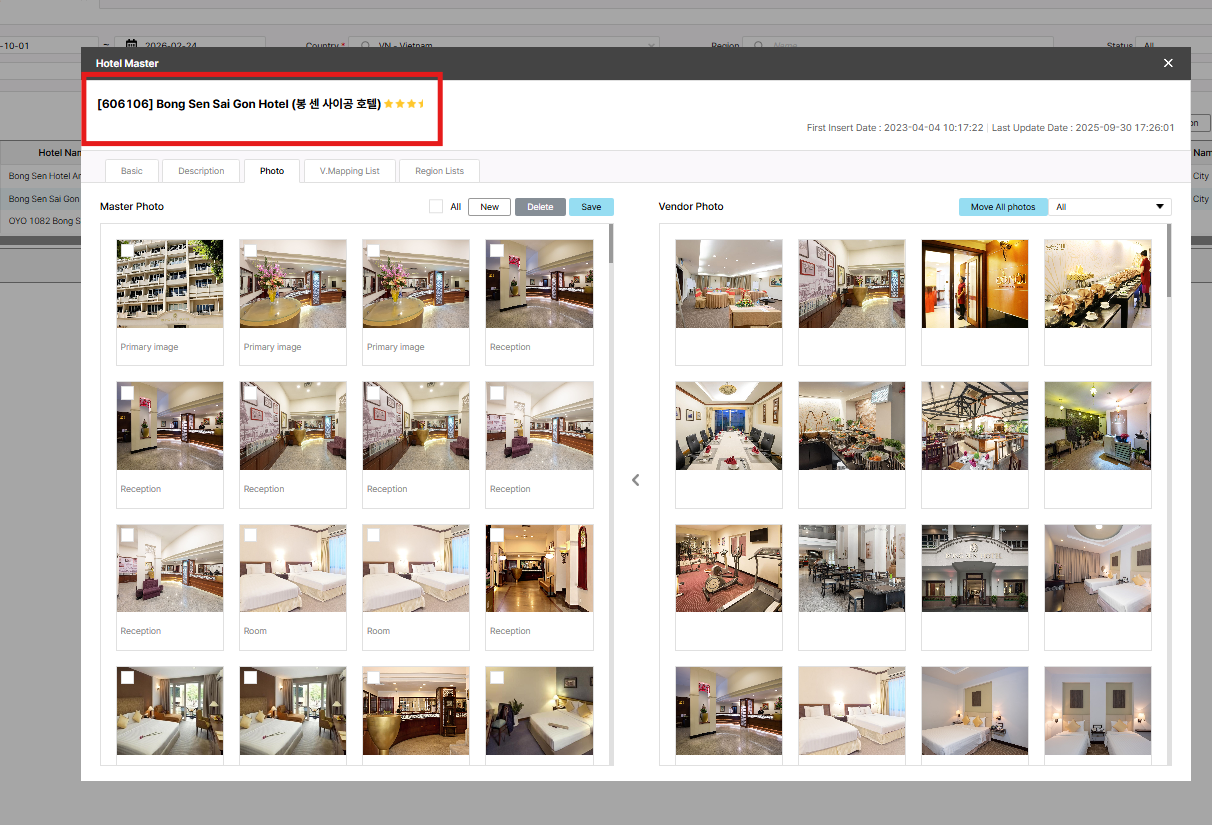1212x825 pixels.
Task: Select vendor photo of banquet hall round tables
Action: (729, 284)
